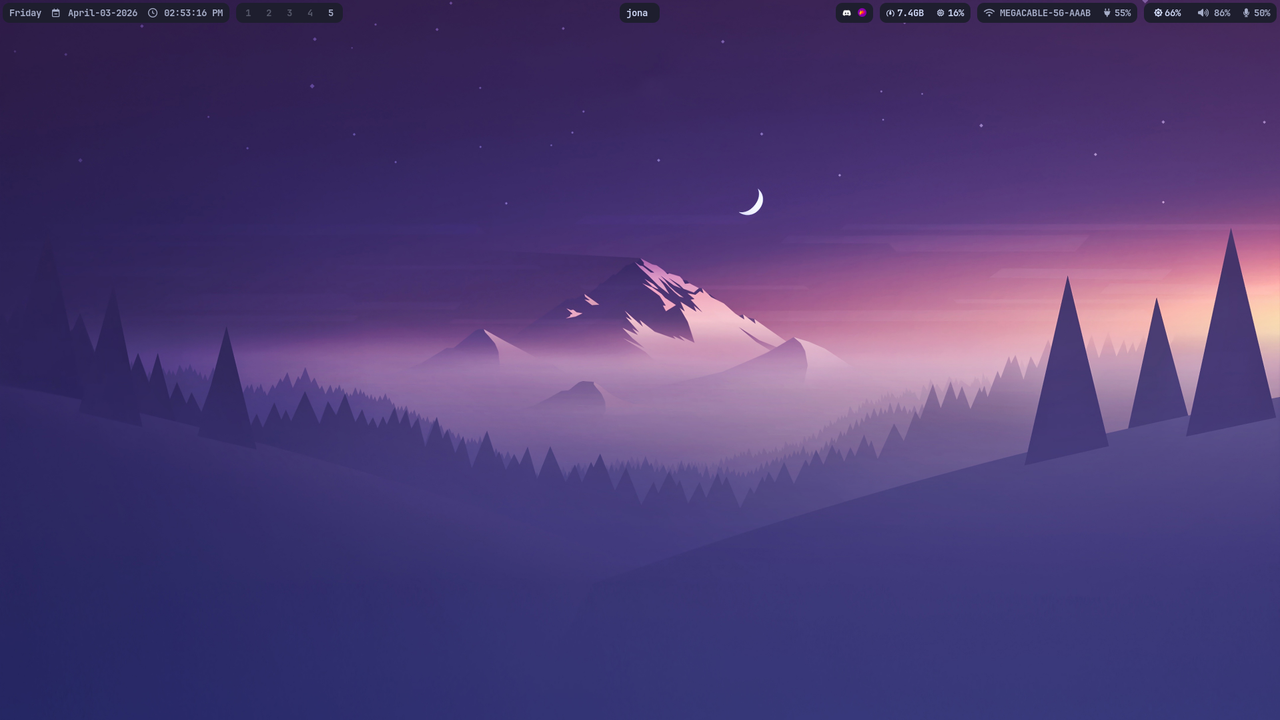Click the calendar icon next to Friday
This screenshot has height=720, width=1280.
point(56,13)
